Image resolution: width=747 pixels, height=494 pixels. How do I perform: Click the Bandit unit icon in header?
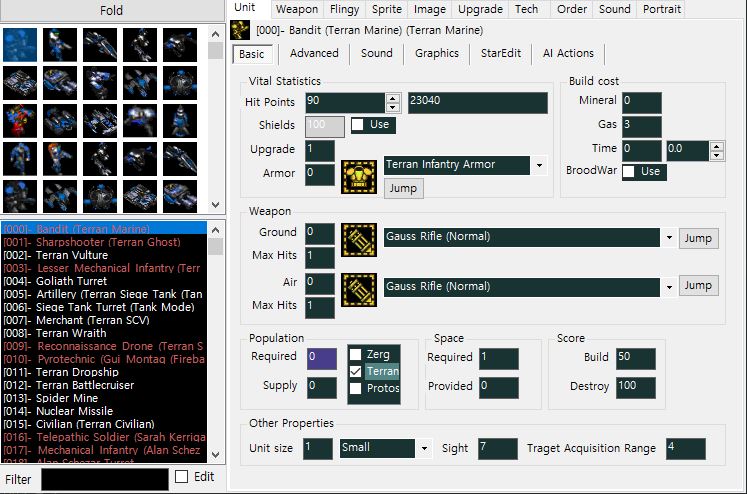[240, 30]
